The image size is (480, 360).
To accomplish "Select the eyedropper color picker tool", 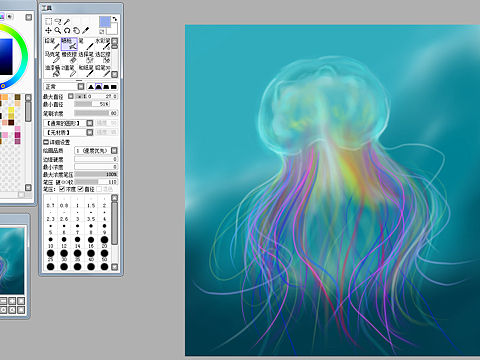I will coord(86,30).
